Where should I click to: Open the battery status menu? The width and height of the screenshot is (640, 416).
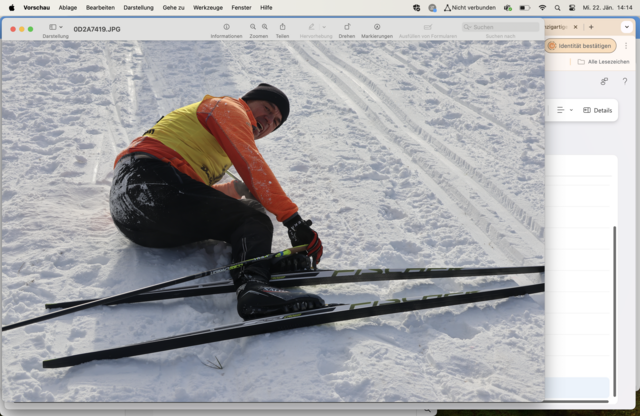click(x=525, y=7)
